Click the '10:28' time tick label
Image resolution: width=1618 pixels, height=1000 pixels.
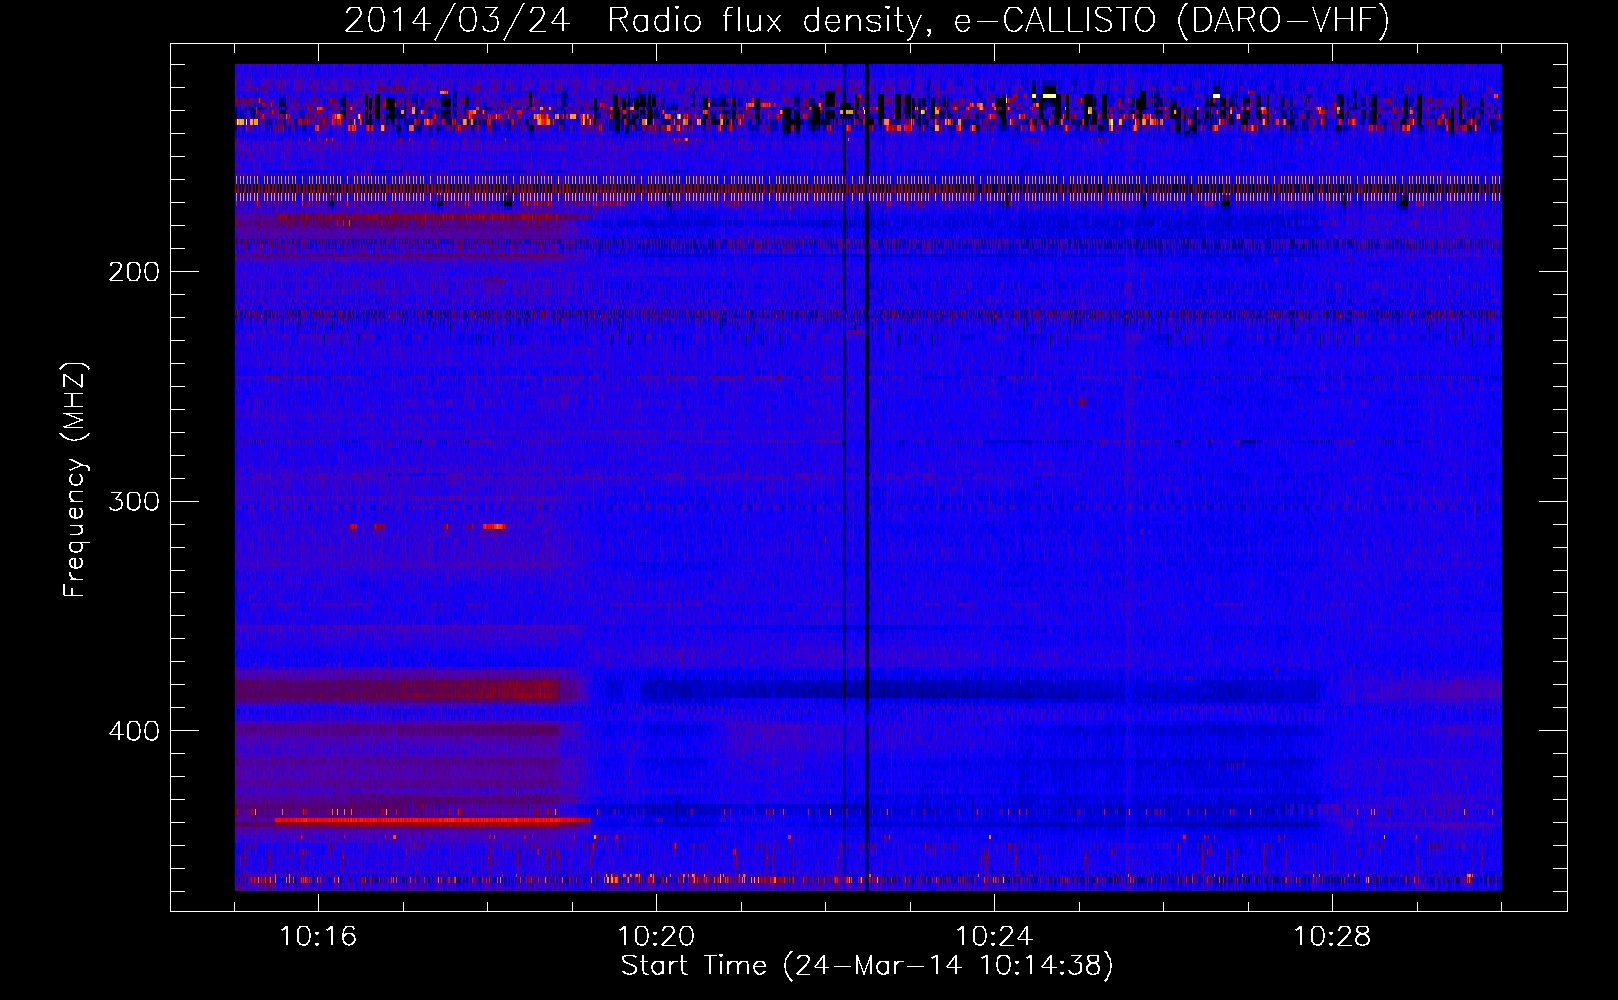pos(1332,937)
